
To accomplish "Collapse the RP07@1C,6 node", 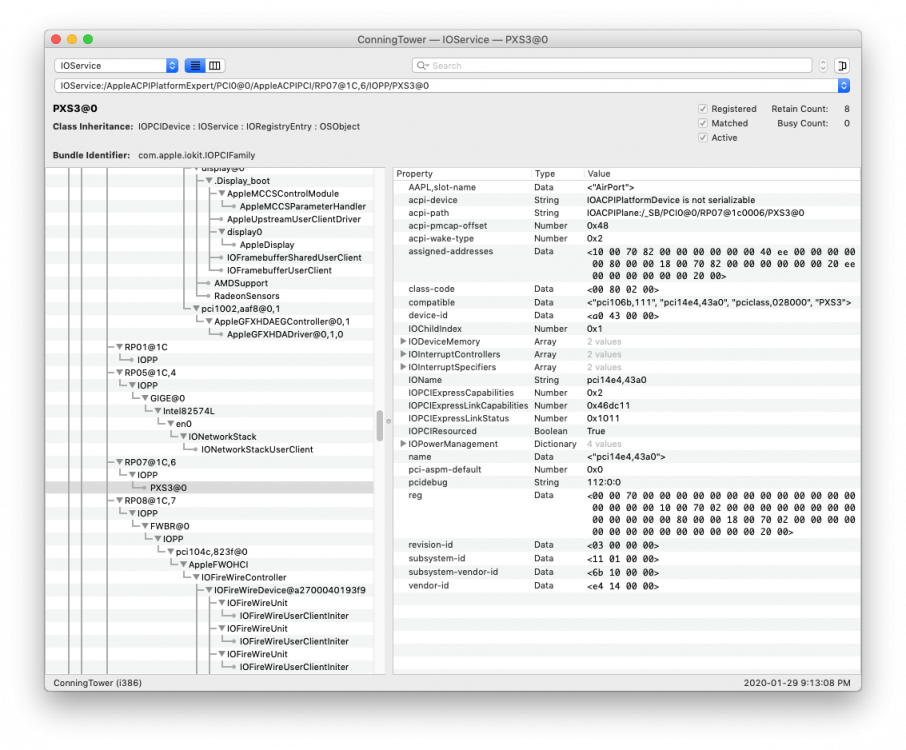I will click(119, 462).
